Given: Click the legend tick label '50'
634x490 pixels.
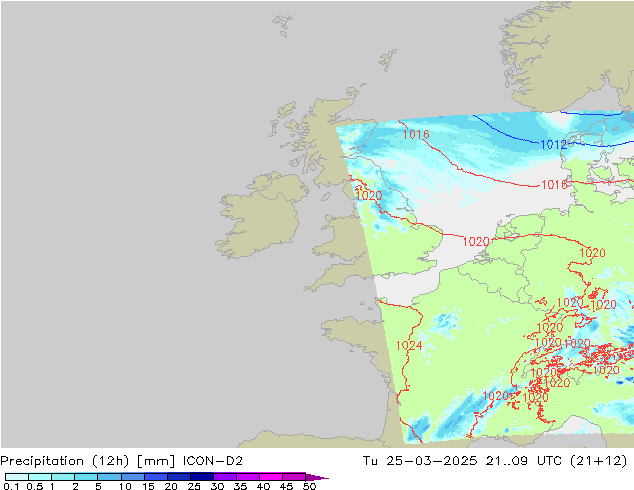Looking at the screenshot, I should click(309, 486).
